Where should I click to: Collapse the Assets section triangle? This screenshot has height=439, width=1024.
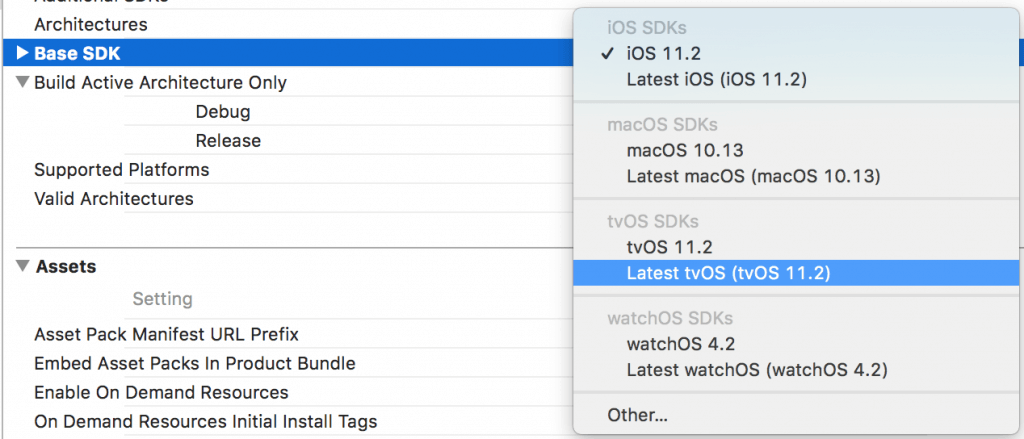[x=23, y=267]
